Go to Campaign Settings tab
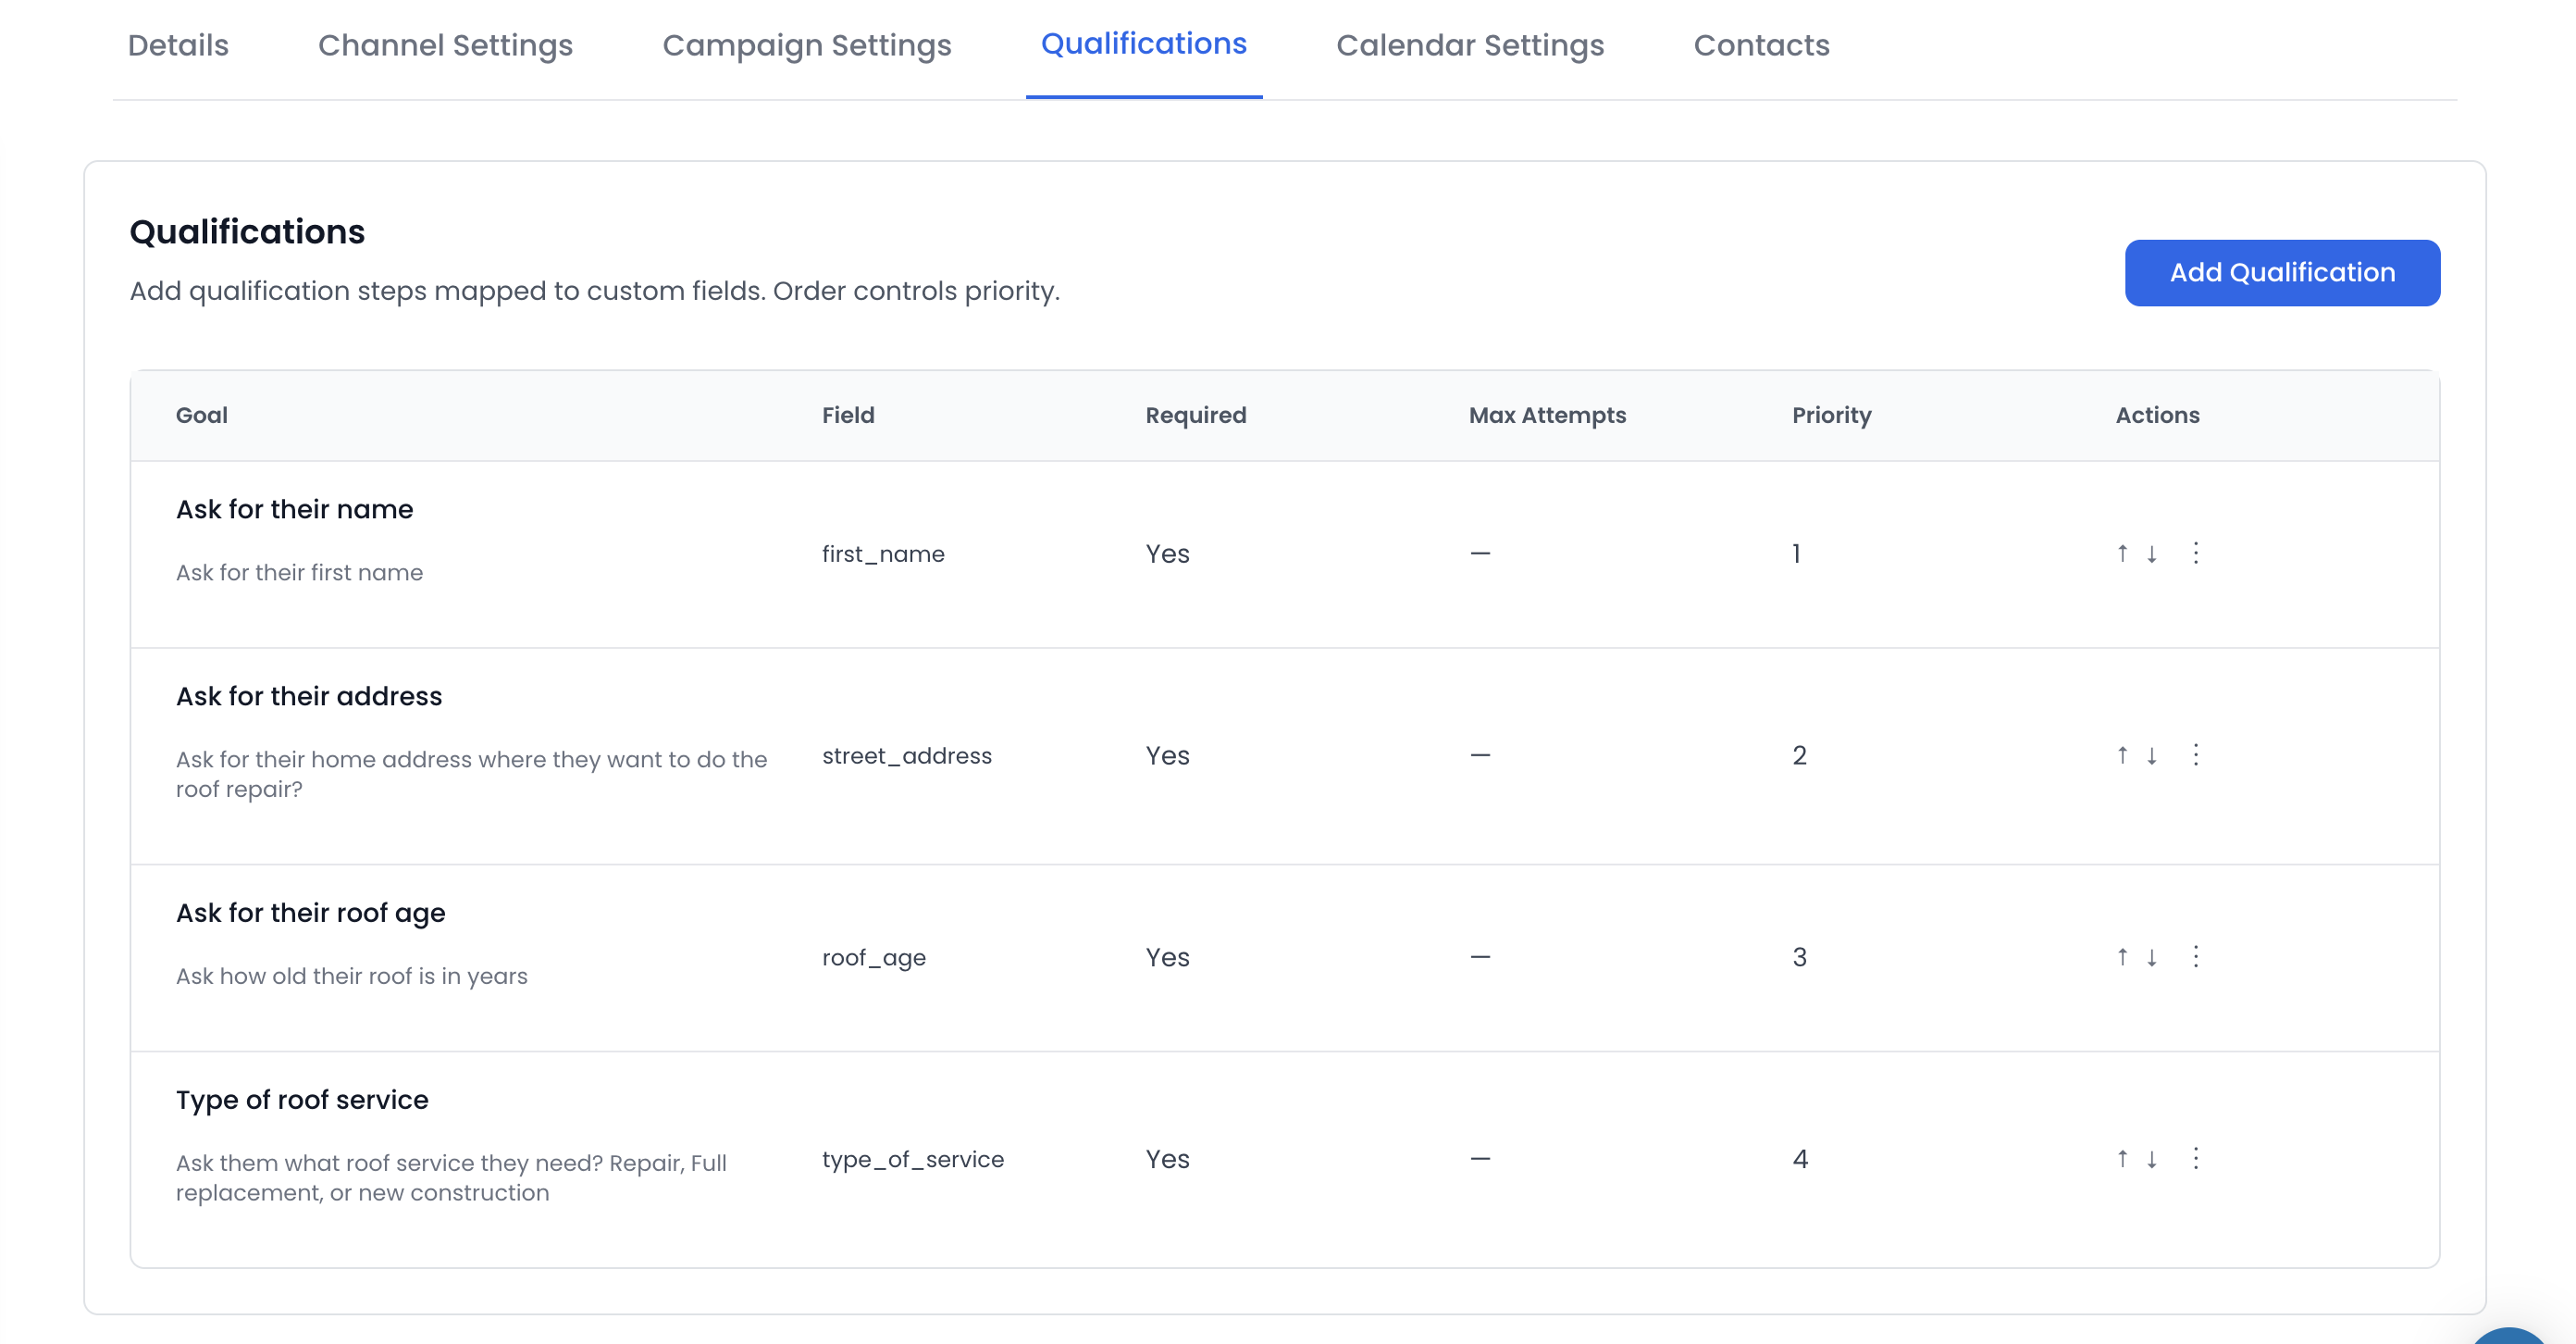2576x1344 pixels. tap(806, 45)
